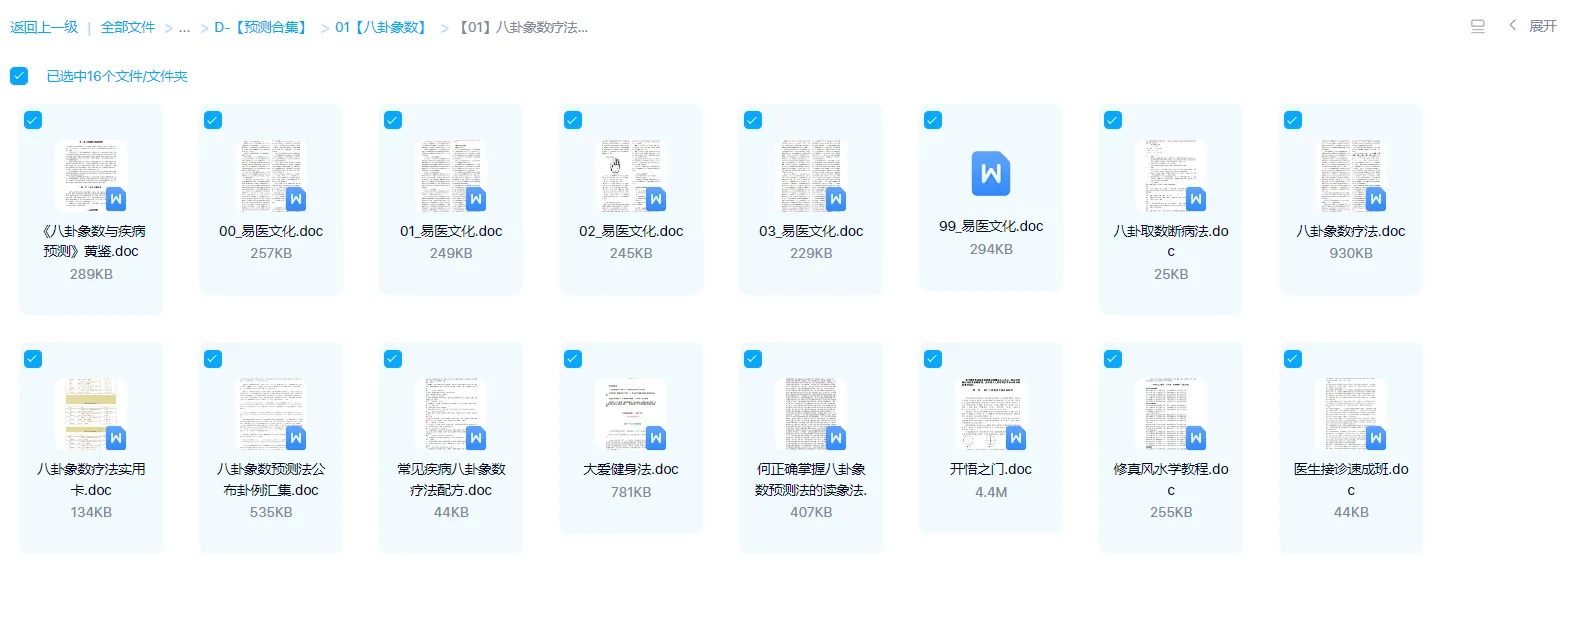1587x625 pixels.
Task: Click the list view toggle icon
Action: [x=1477, y=27]
